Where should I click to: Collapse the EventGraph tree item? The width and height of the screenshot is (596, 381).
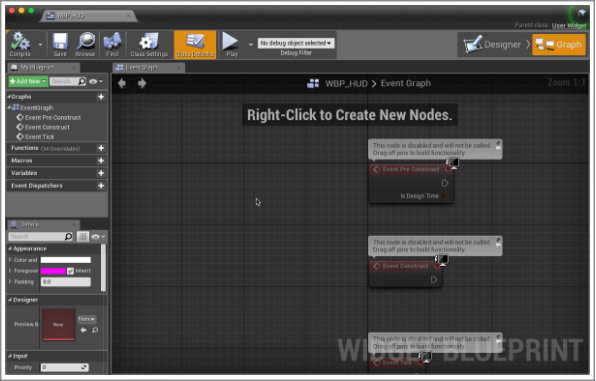tap(9, 108)
